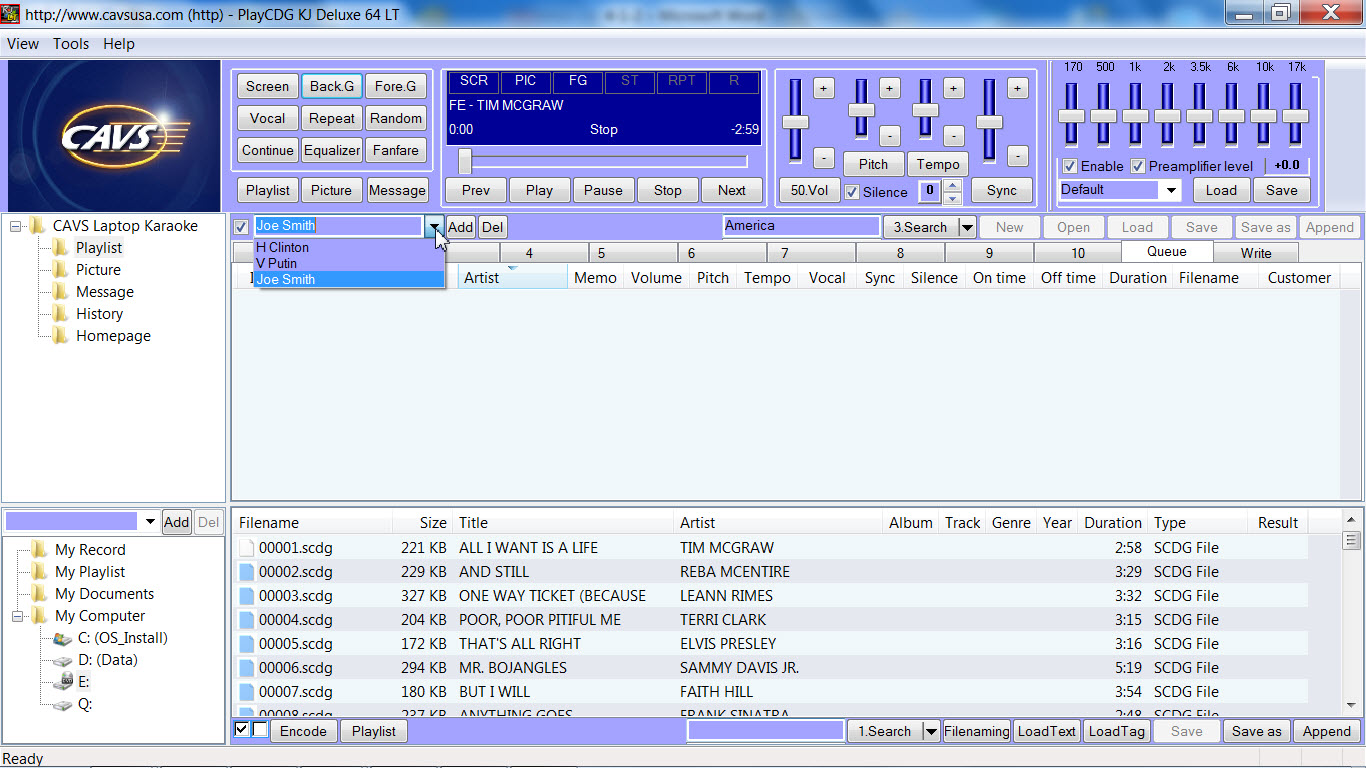1366x768 pixels.
Task: Toggle the FG indicator in the display
Action: click(578, 81)
